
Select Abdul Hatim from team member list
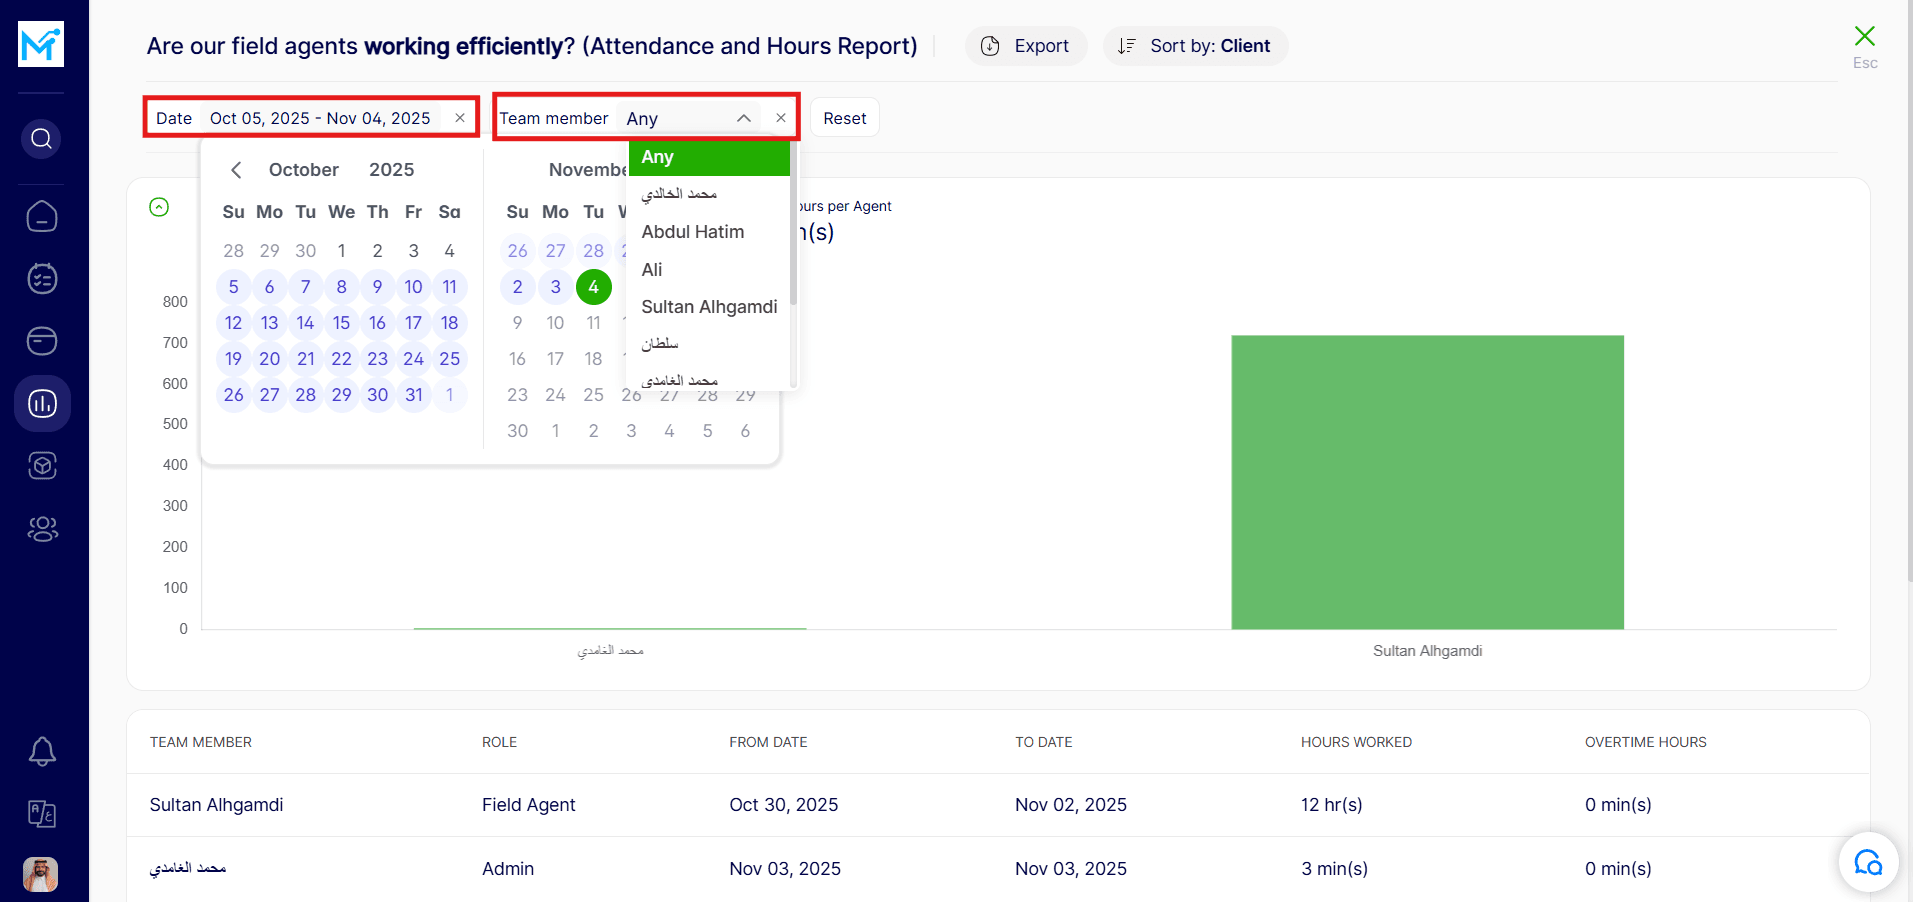tap(693, 232)
